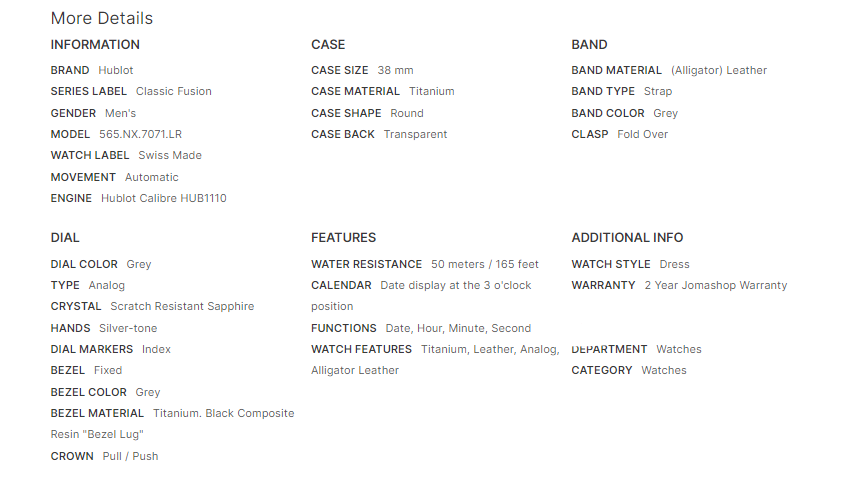This screenshot has height=477, width=852.
Task: Click the (Alligator) Leather band material value
Action: [719, 70]
